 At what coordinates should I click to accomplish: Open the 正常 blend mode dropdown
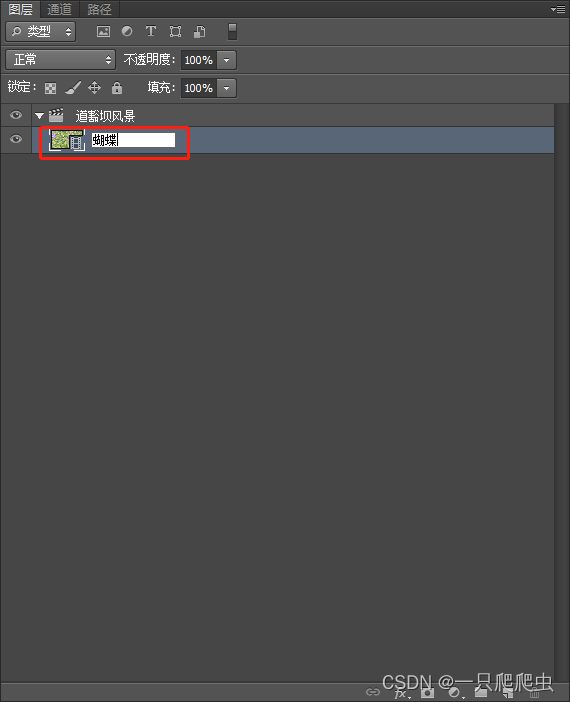pos(60,60)
